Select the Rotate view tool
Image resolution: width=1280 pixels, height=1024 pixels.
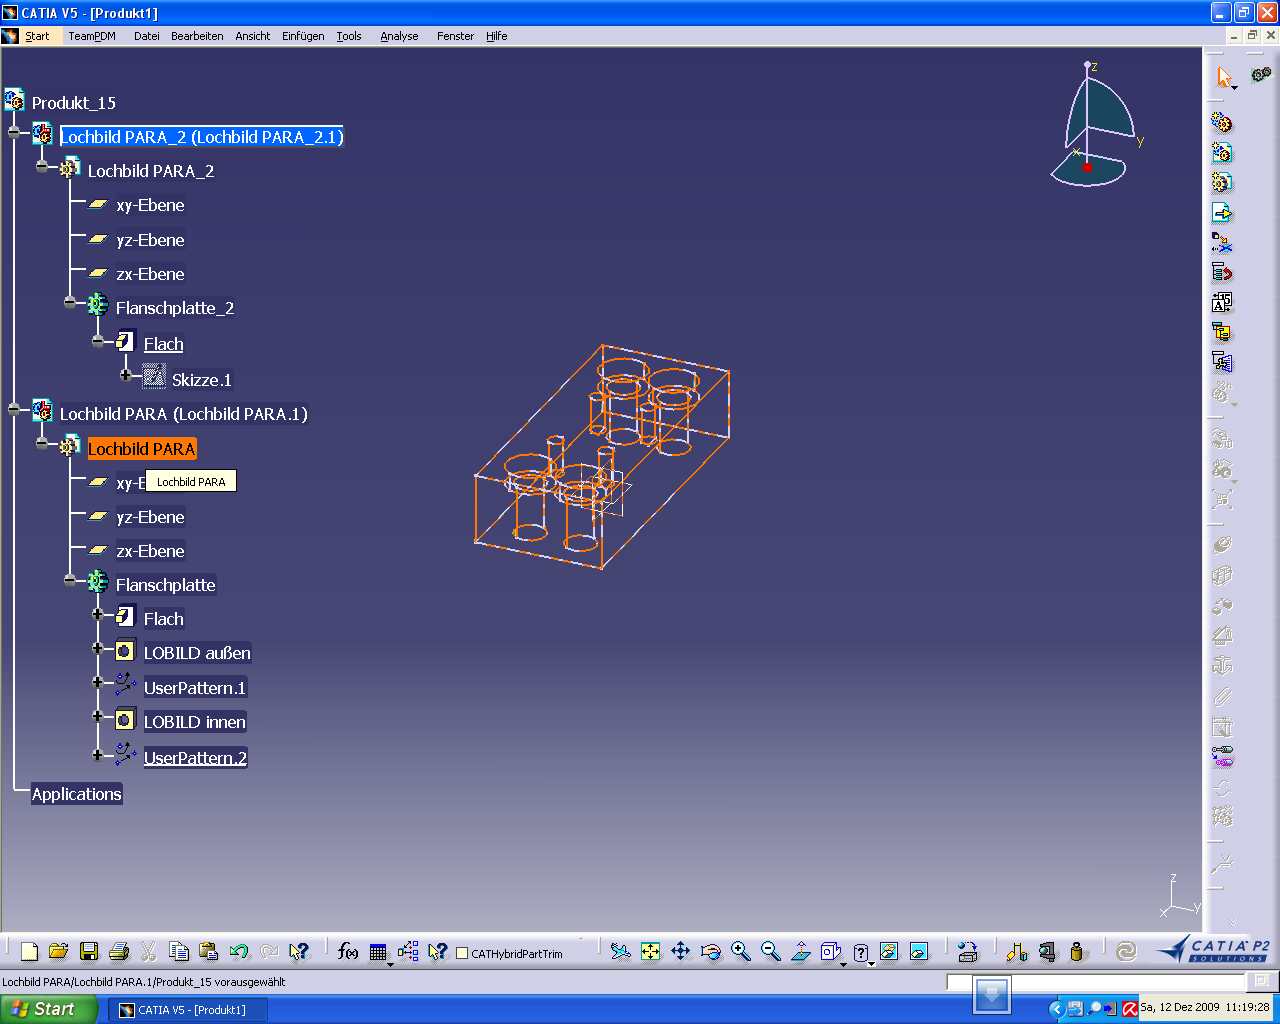[x=710, y=952]
